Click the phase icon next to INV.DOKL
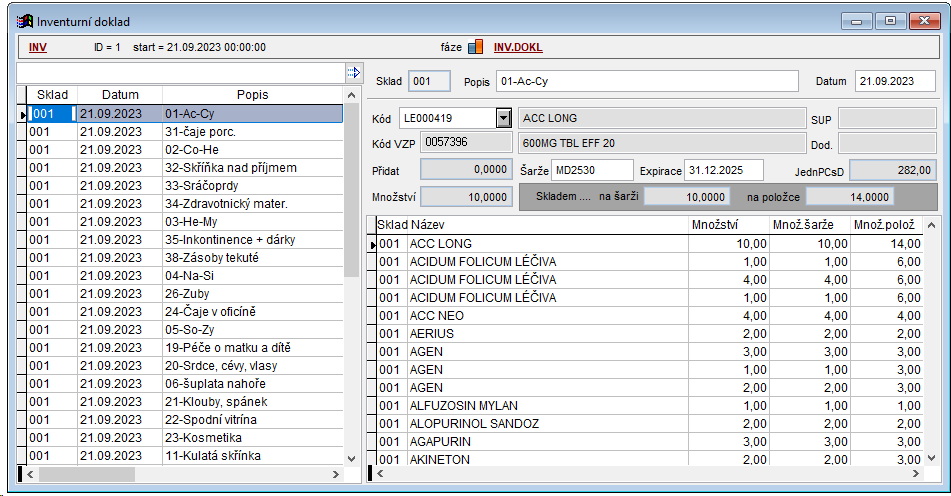951x496 pixels. 476,46
